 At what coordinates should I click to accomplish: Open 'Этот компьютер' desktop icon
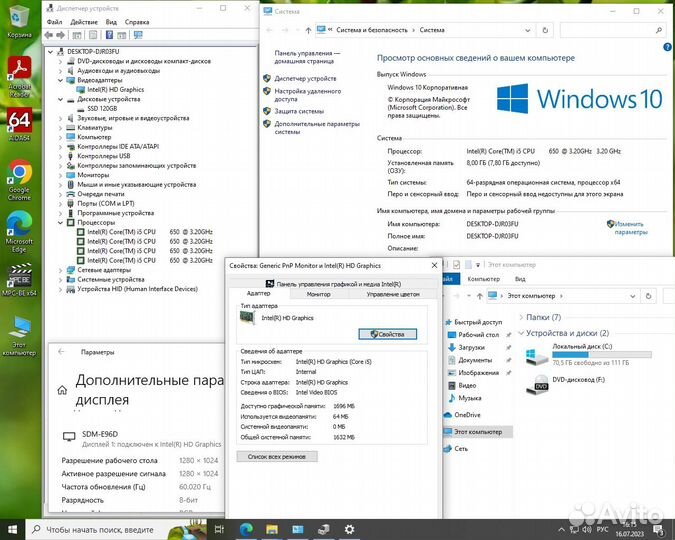tap(19, 336)
